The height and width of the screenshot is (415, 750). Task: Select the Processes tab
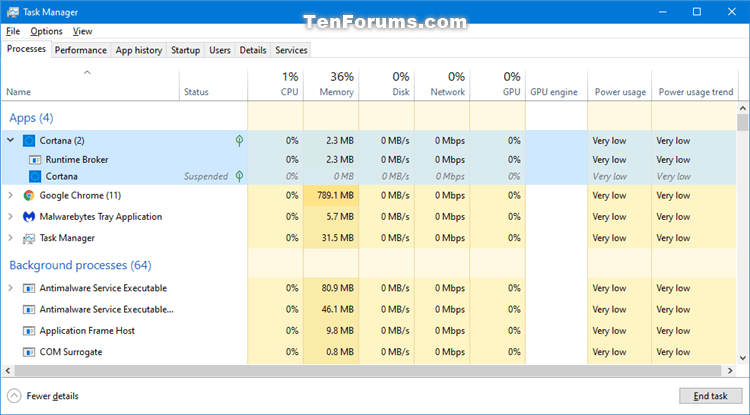click(x=26, y=49)
